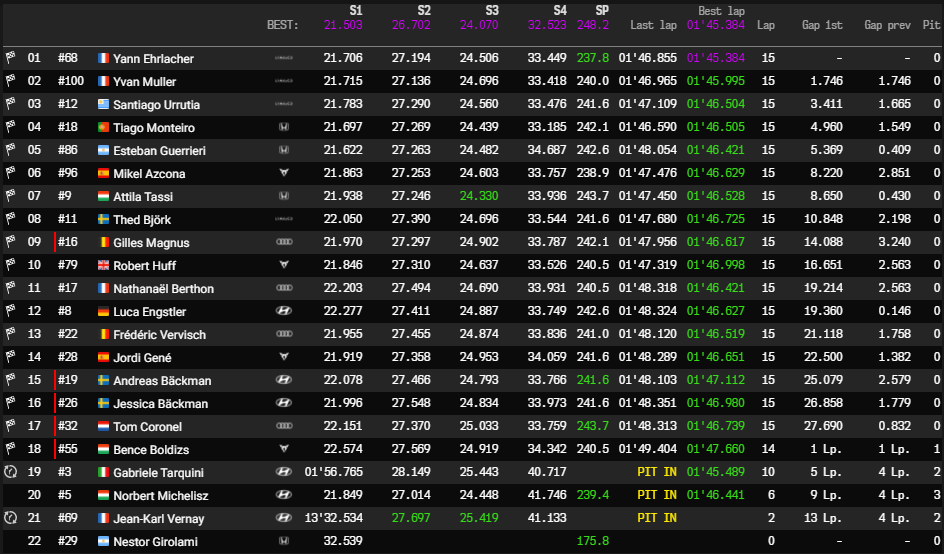Click best S1 time 21.503 in header
The image size is (944, 554).
[x=343, y=25]
